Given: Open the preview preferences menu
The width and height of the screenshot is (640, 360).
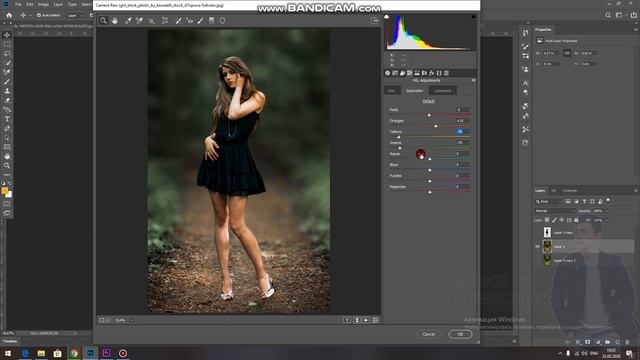Looking at the screenshot, I should click(376, 320).
